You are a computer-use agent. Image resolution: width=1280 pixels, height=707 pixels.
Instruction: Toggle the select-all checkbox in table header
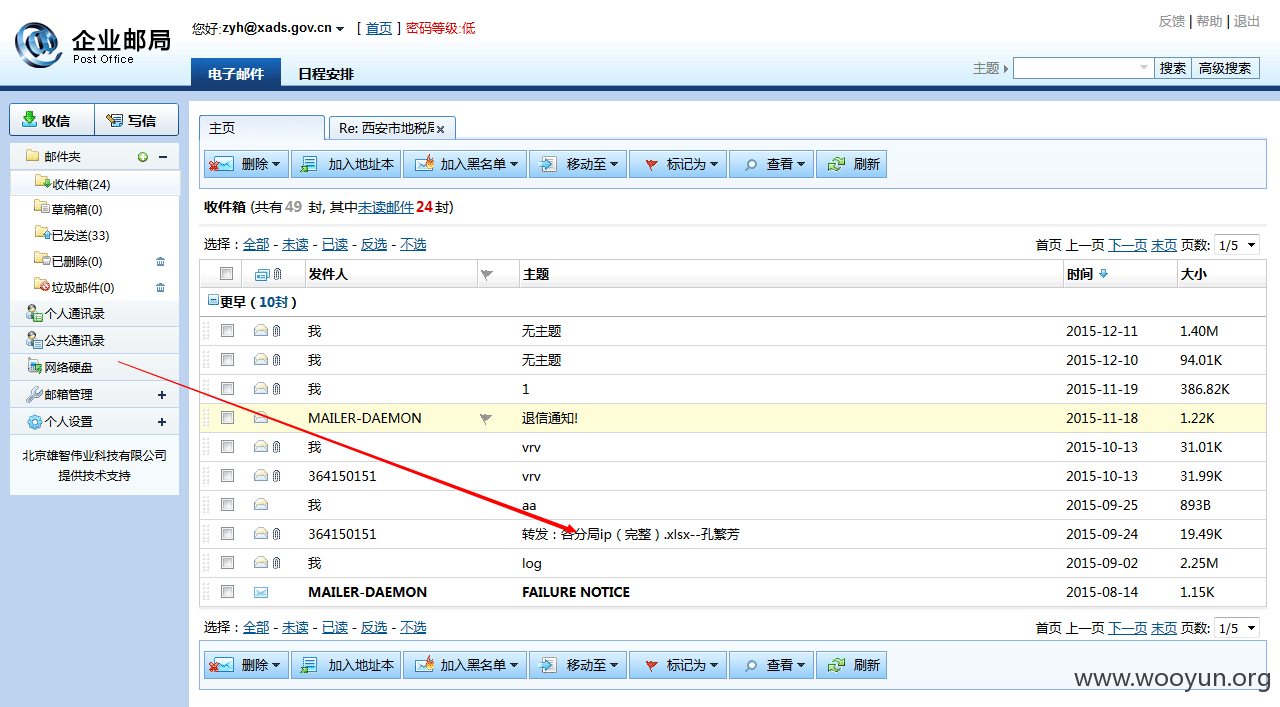click(x=227, y=273)
